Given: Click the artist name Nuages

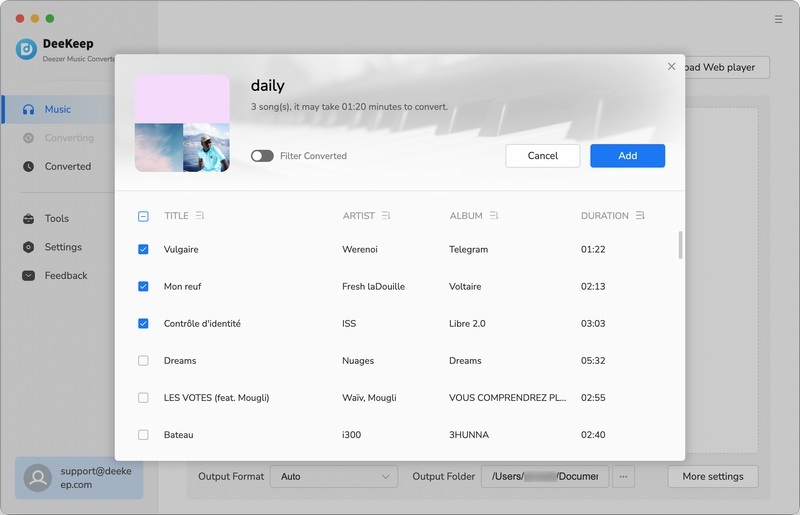Looking at the screenshot, I should [x=358, y=360].
